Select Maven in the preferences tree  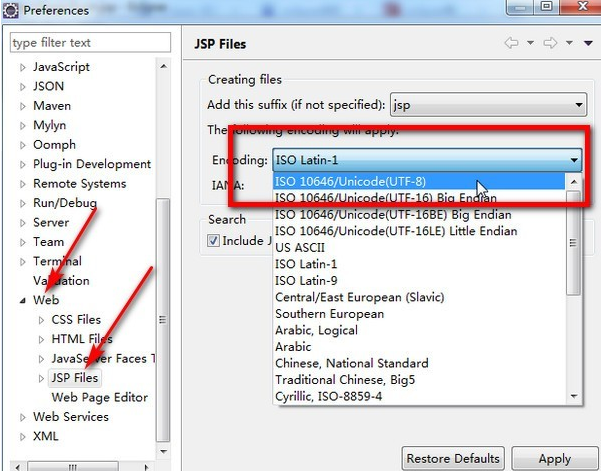point(52,106)
